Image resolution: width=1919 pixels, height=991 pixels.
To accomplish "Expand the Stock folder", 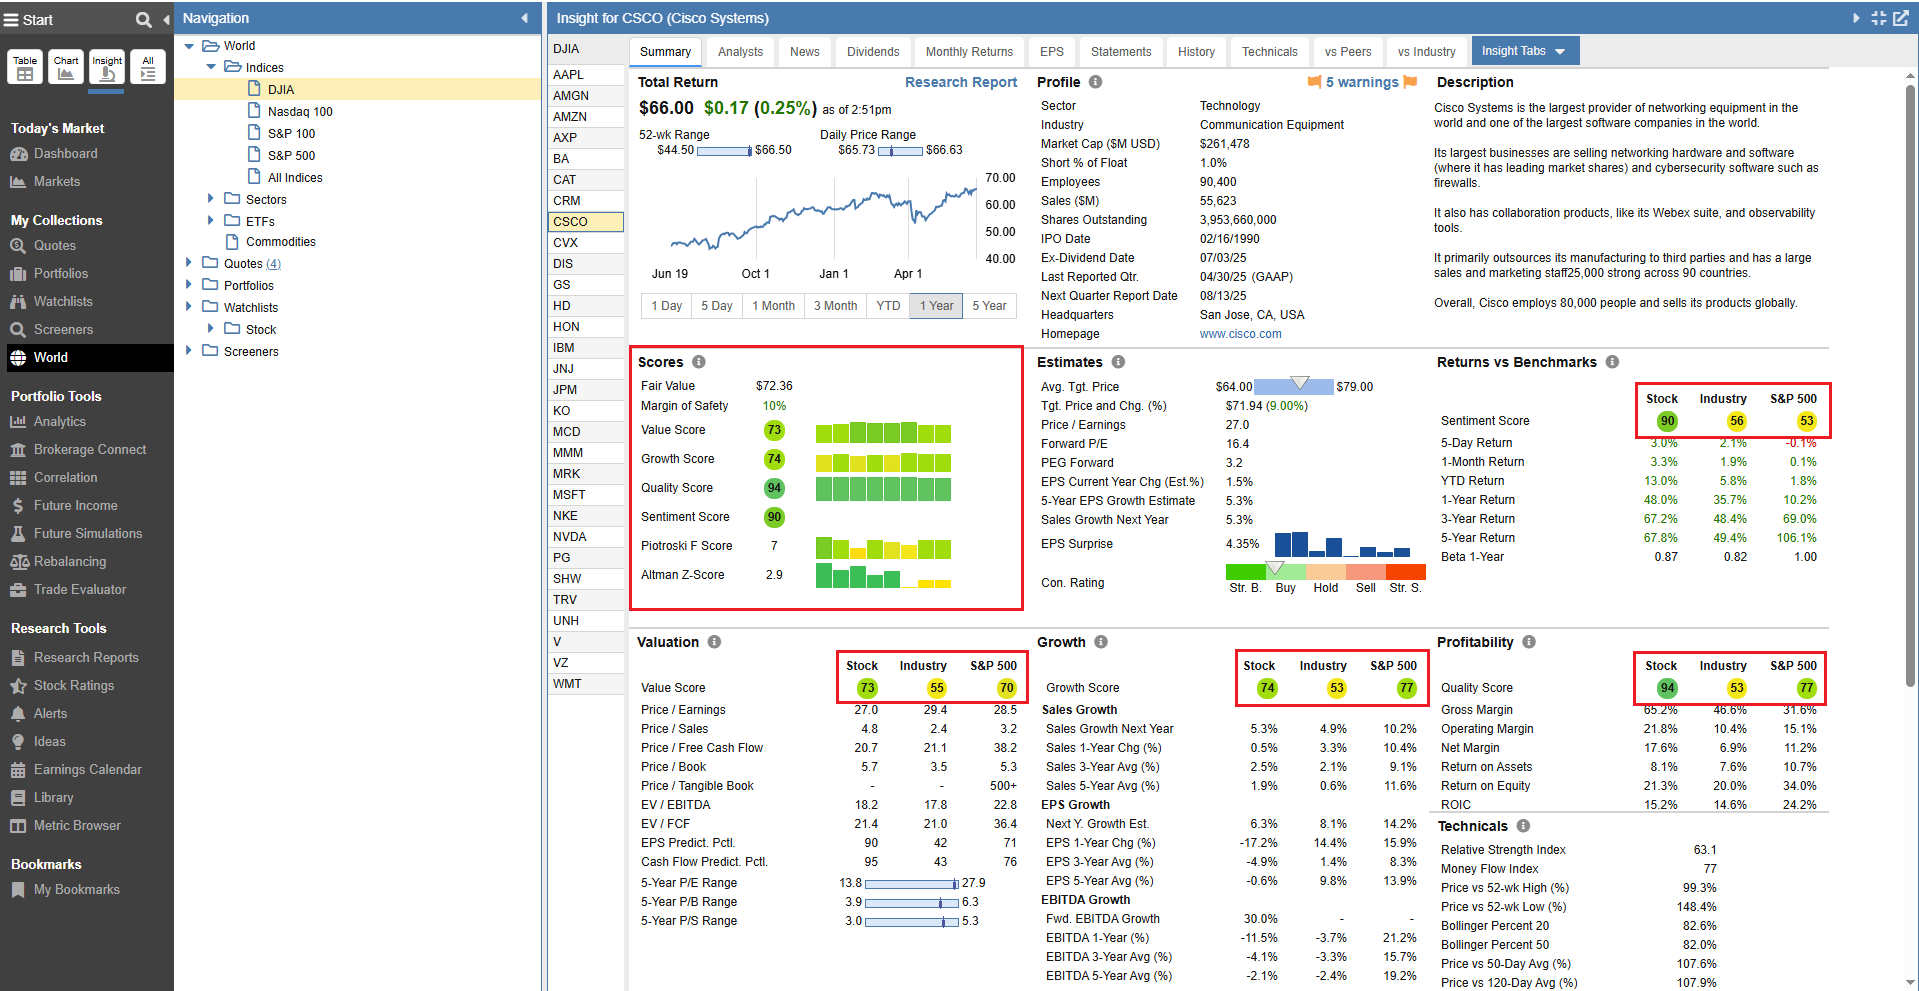I will pos(211,329).
